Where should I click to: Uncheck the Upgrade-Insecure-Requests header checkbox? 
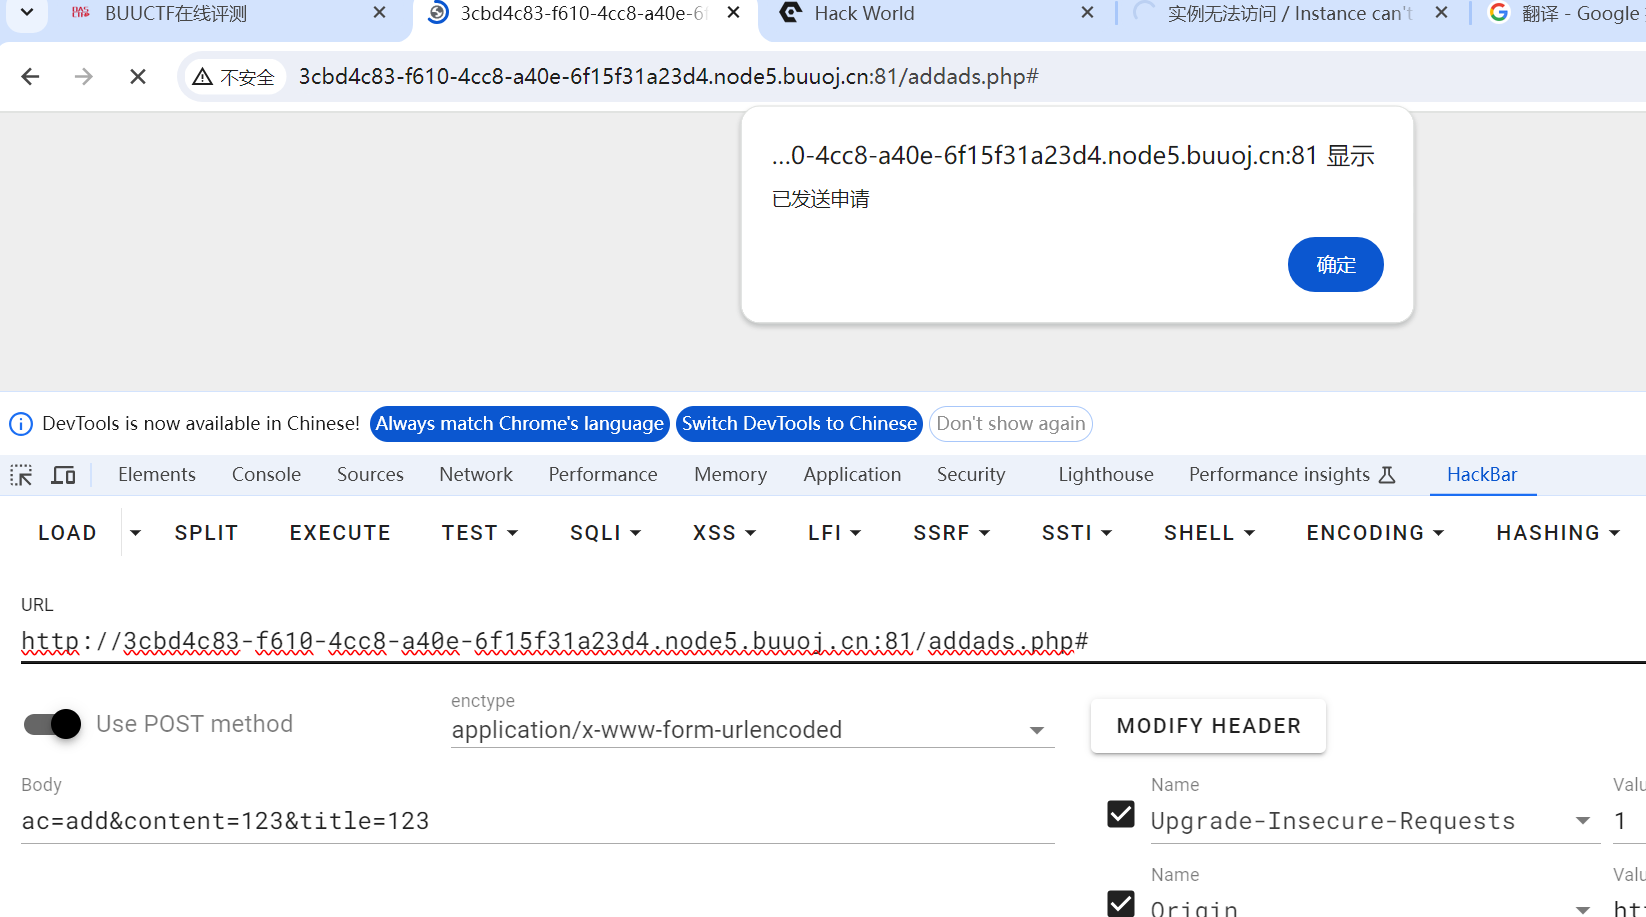1121,814
